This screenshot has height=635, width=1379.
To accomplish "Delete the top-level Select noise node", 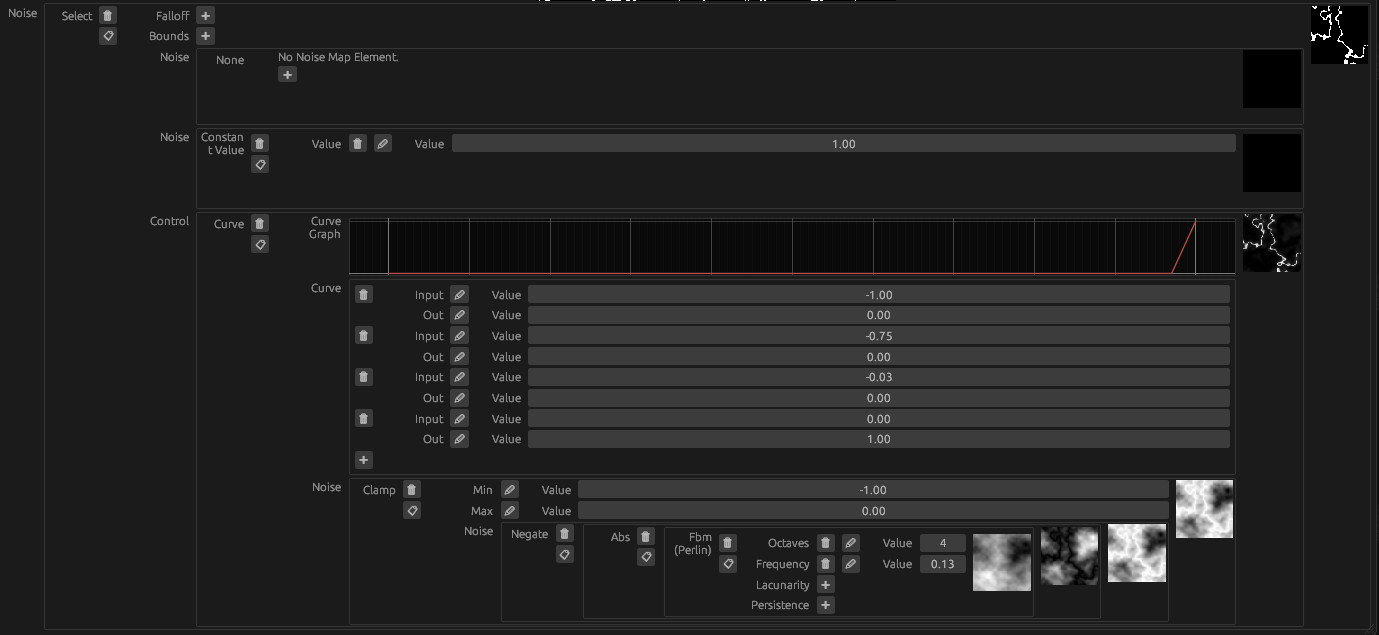I will (108, 16).
